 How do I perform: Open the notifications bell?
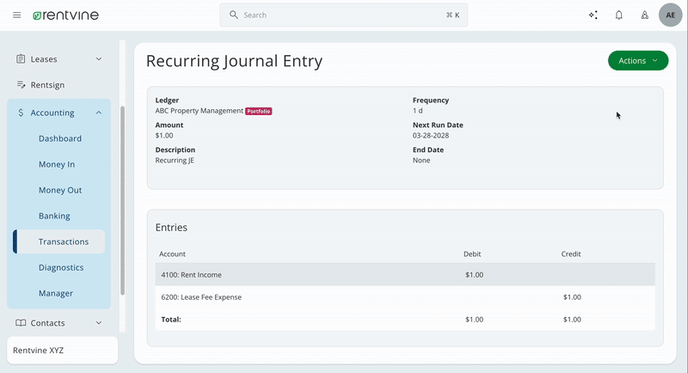(x=619, y=15)
